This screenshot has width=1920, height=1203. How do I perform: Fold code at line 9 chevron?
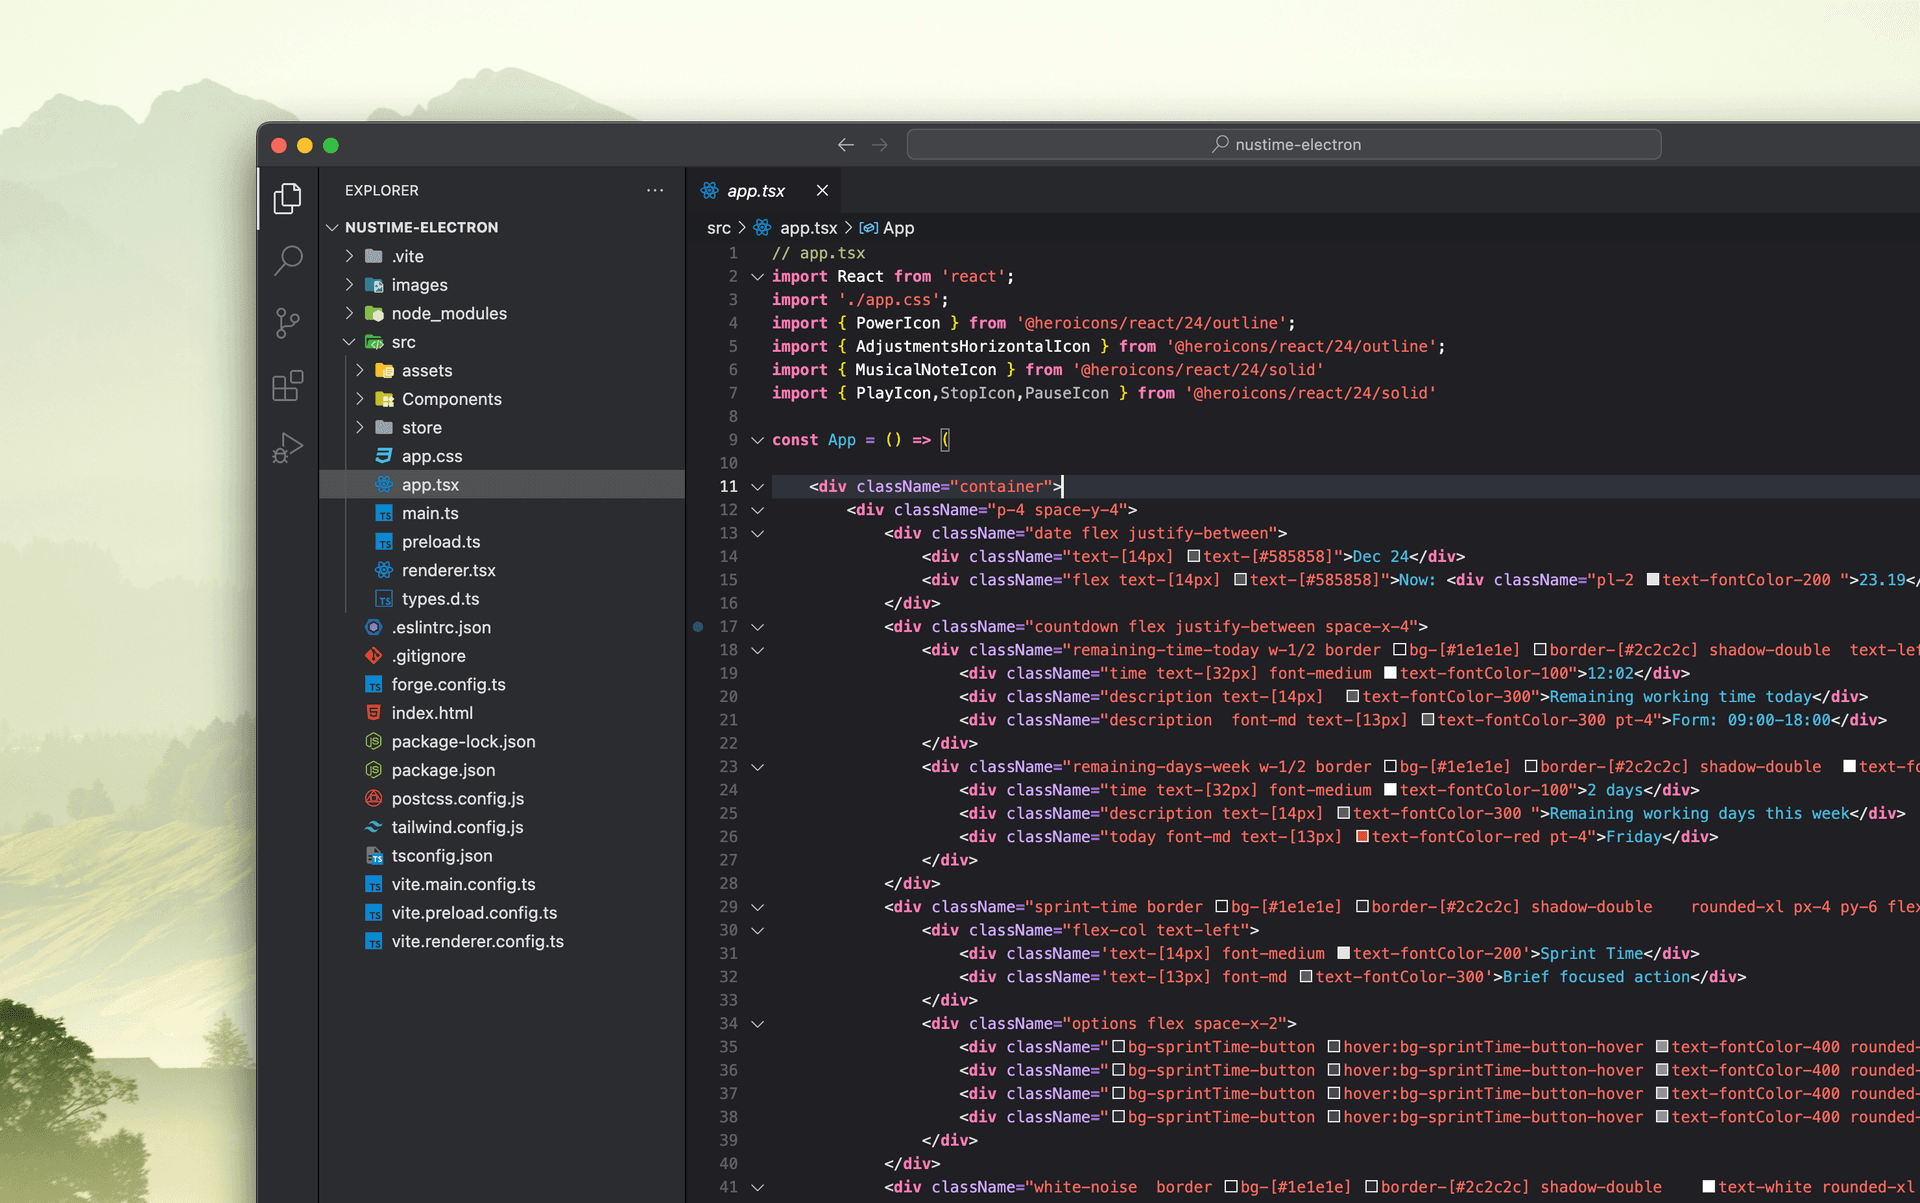point(757,440)
